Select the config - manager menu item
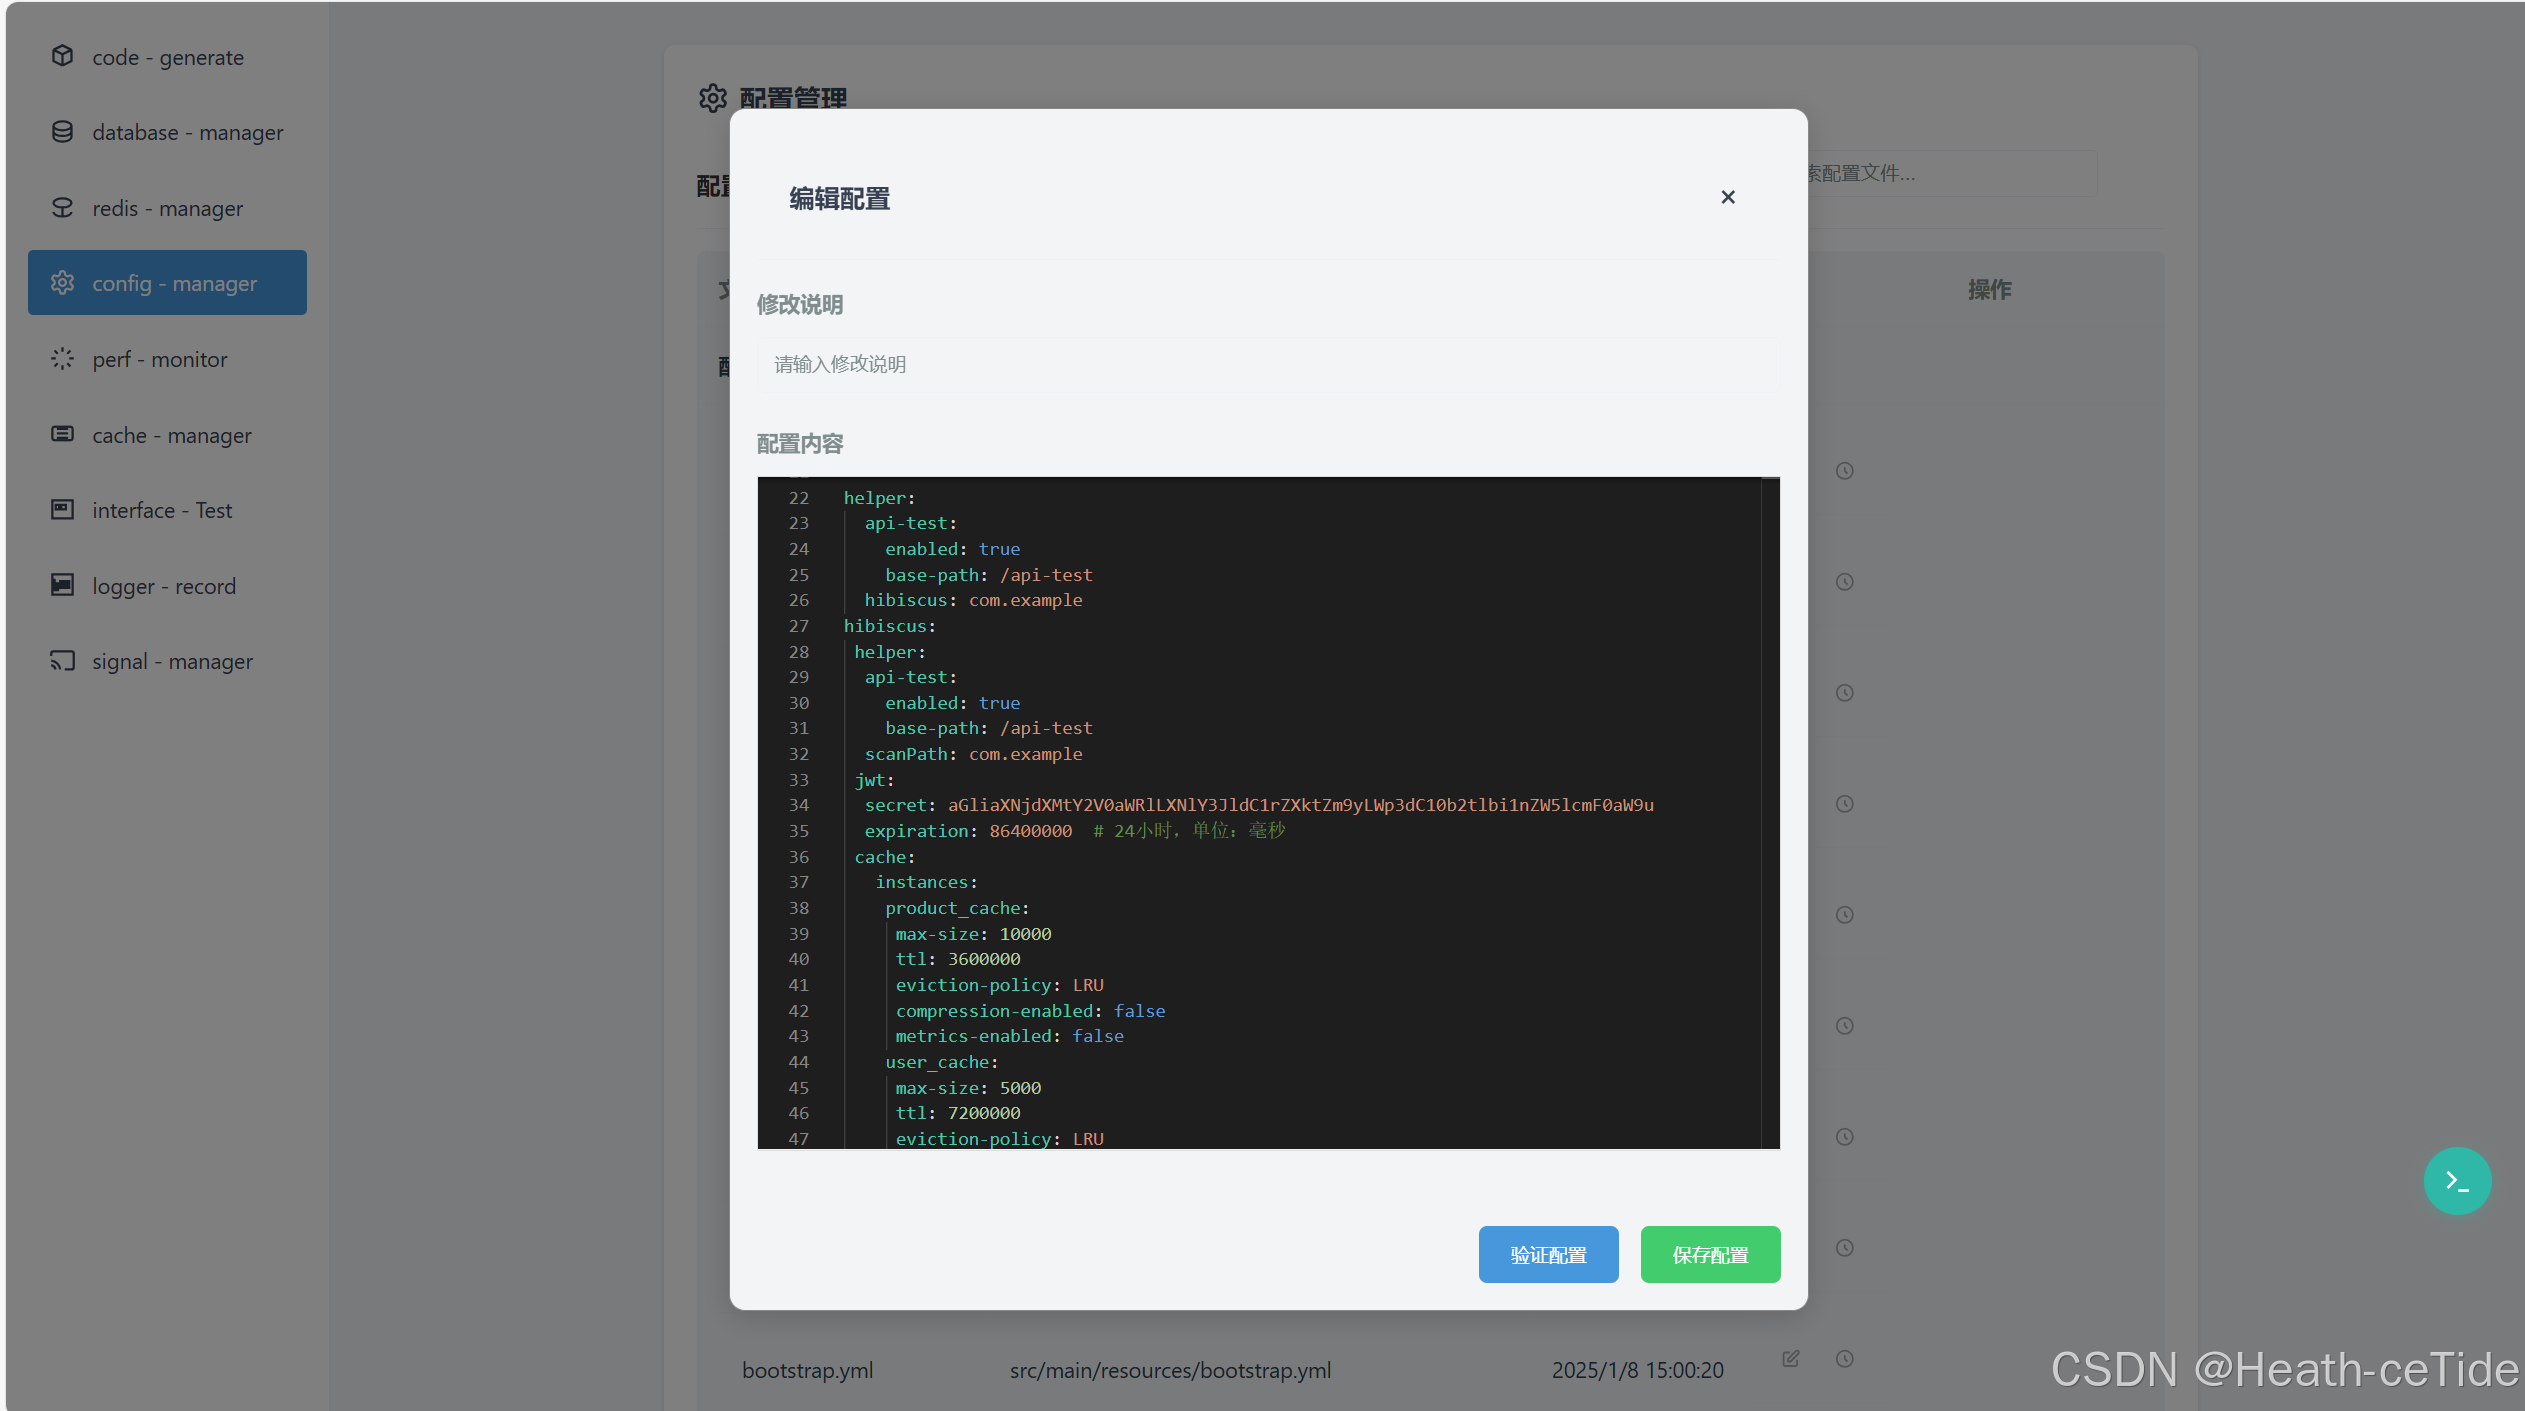This screenshot has height=1411, width=2525. pyautogui.click(x=168, y=283)
